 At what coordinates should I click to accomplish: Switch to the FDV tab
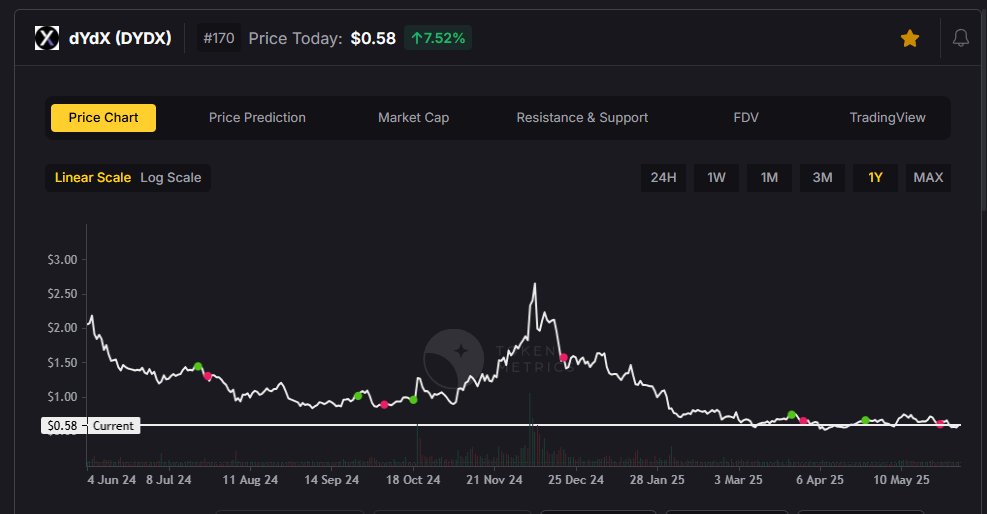pyautogui.click(x=746, y=118)
